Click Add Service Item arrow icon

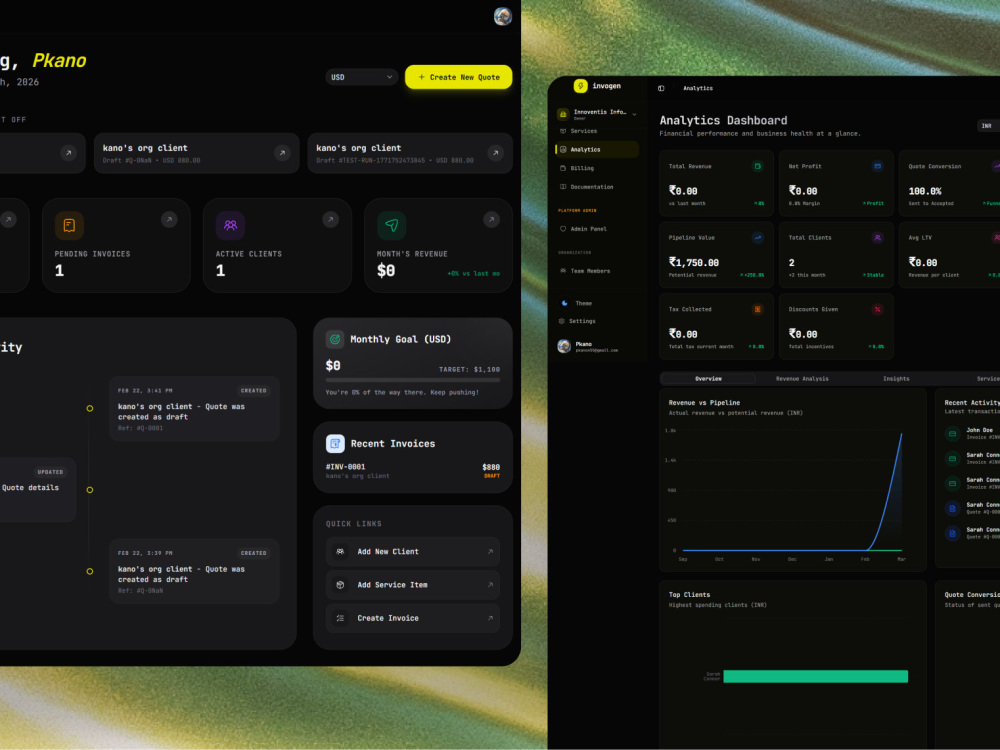click(x=490, y=585)
